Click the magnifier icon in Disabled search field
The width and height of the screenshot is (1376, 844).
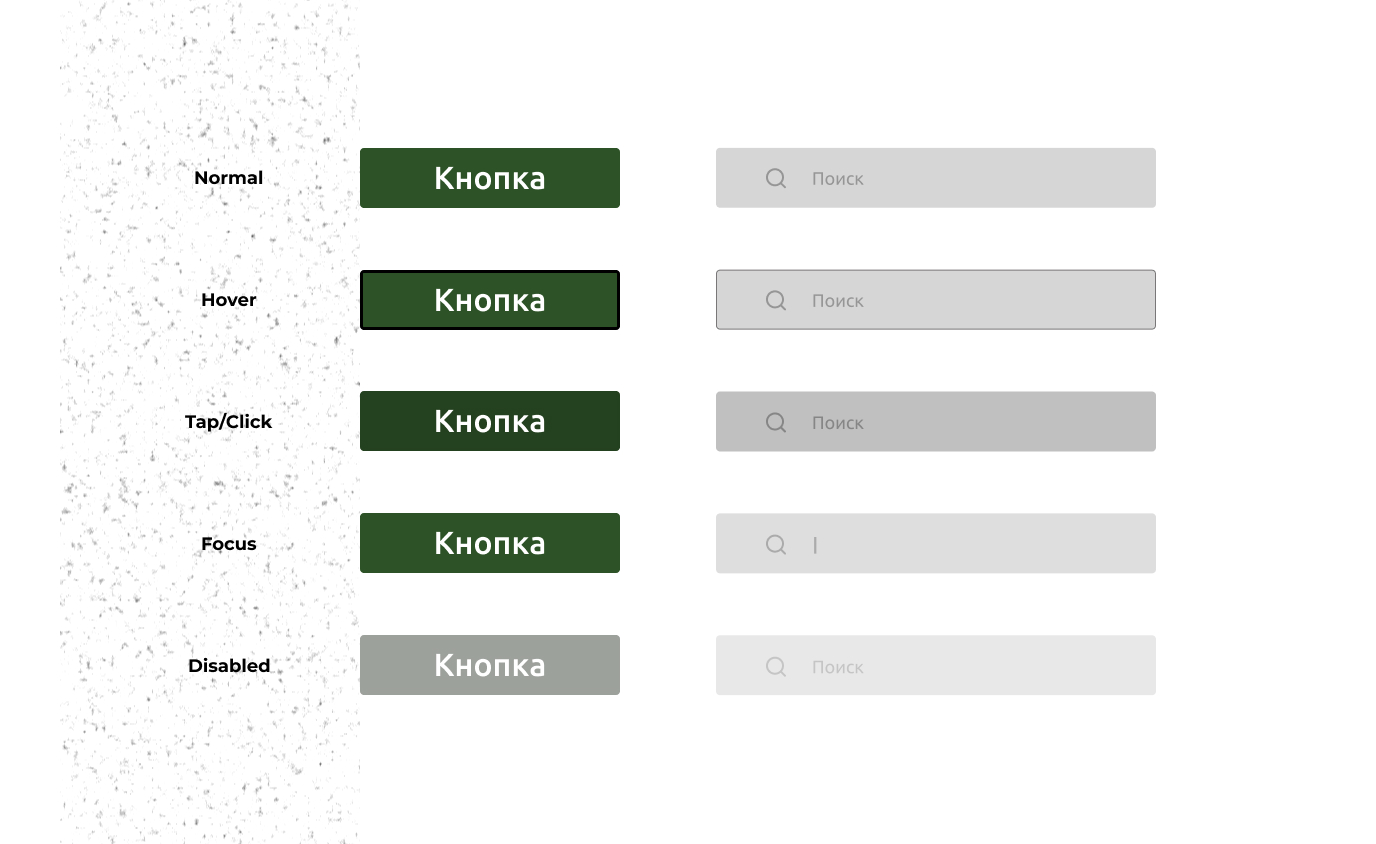(x=776, y=666)
